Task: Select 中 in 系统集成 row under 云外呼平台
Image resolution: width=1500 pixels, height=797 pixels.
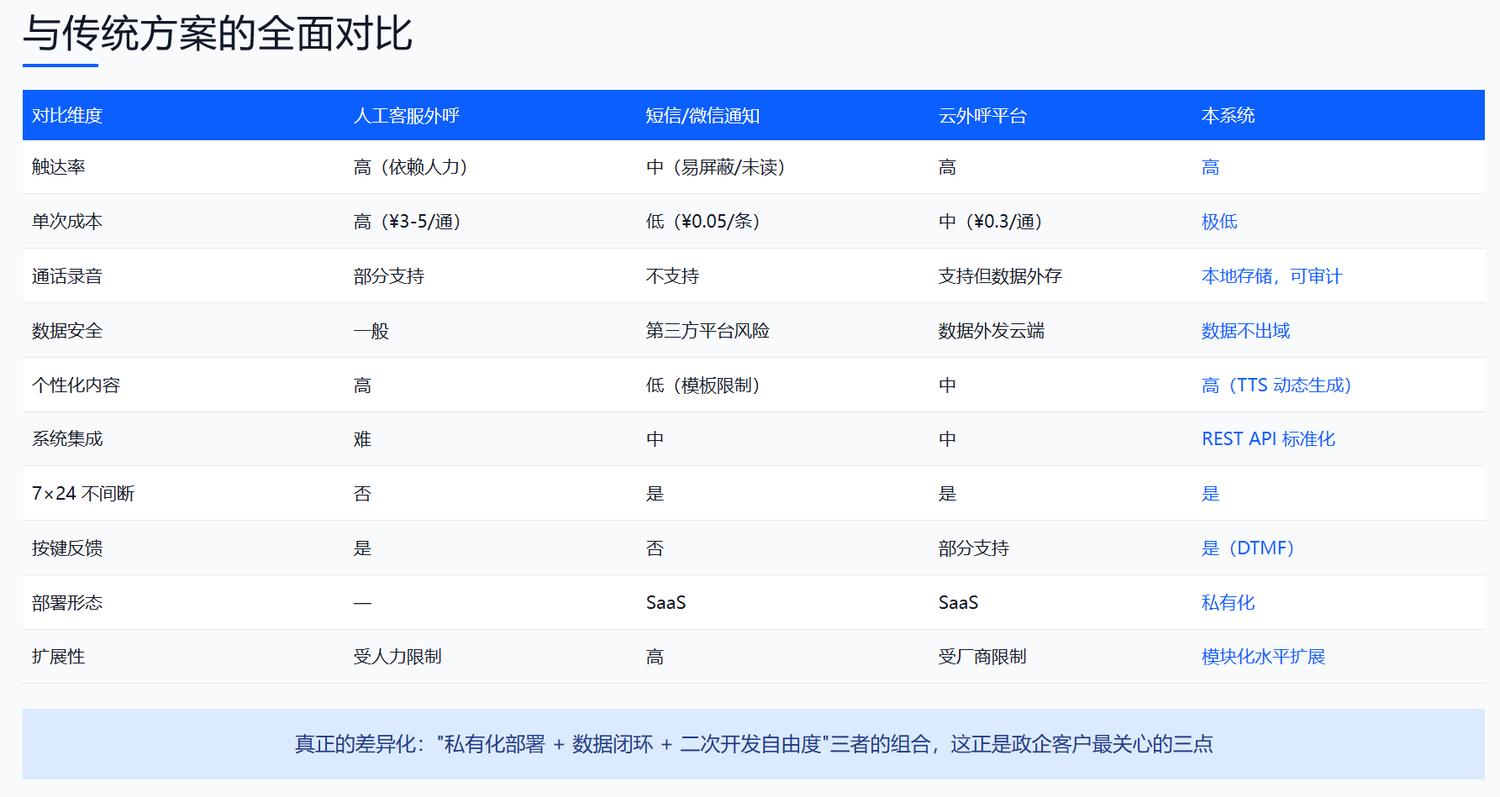Action: click(x=947, y=439)
